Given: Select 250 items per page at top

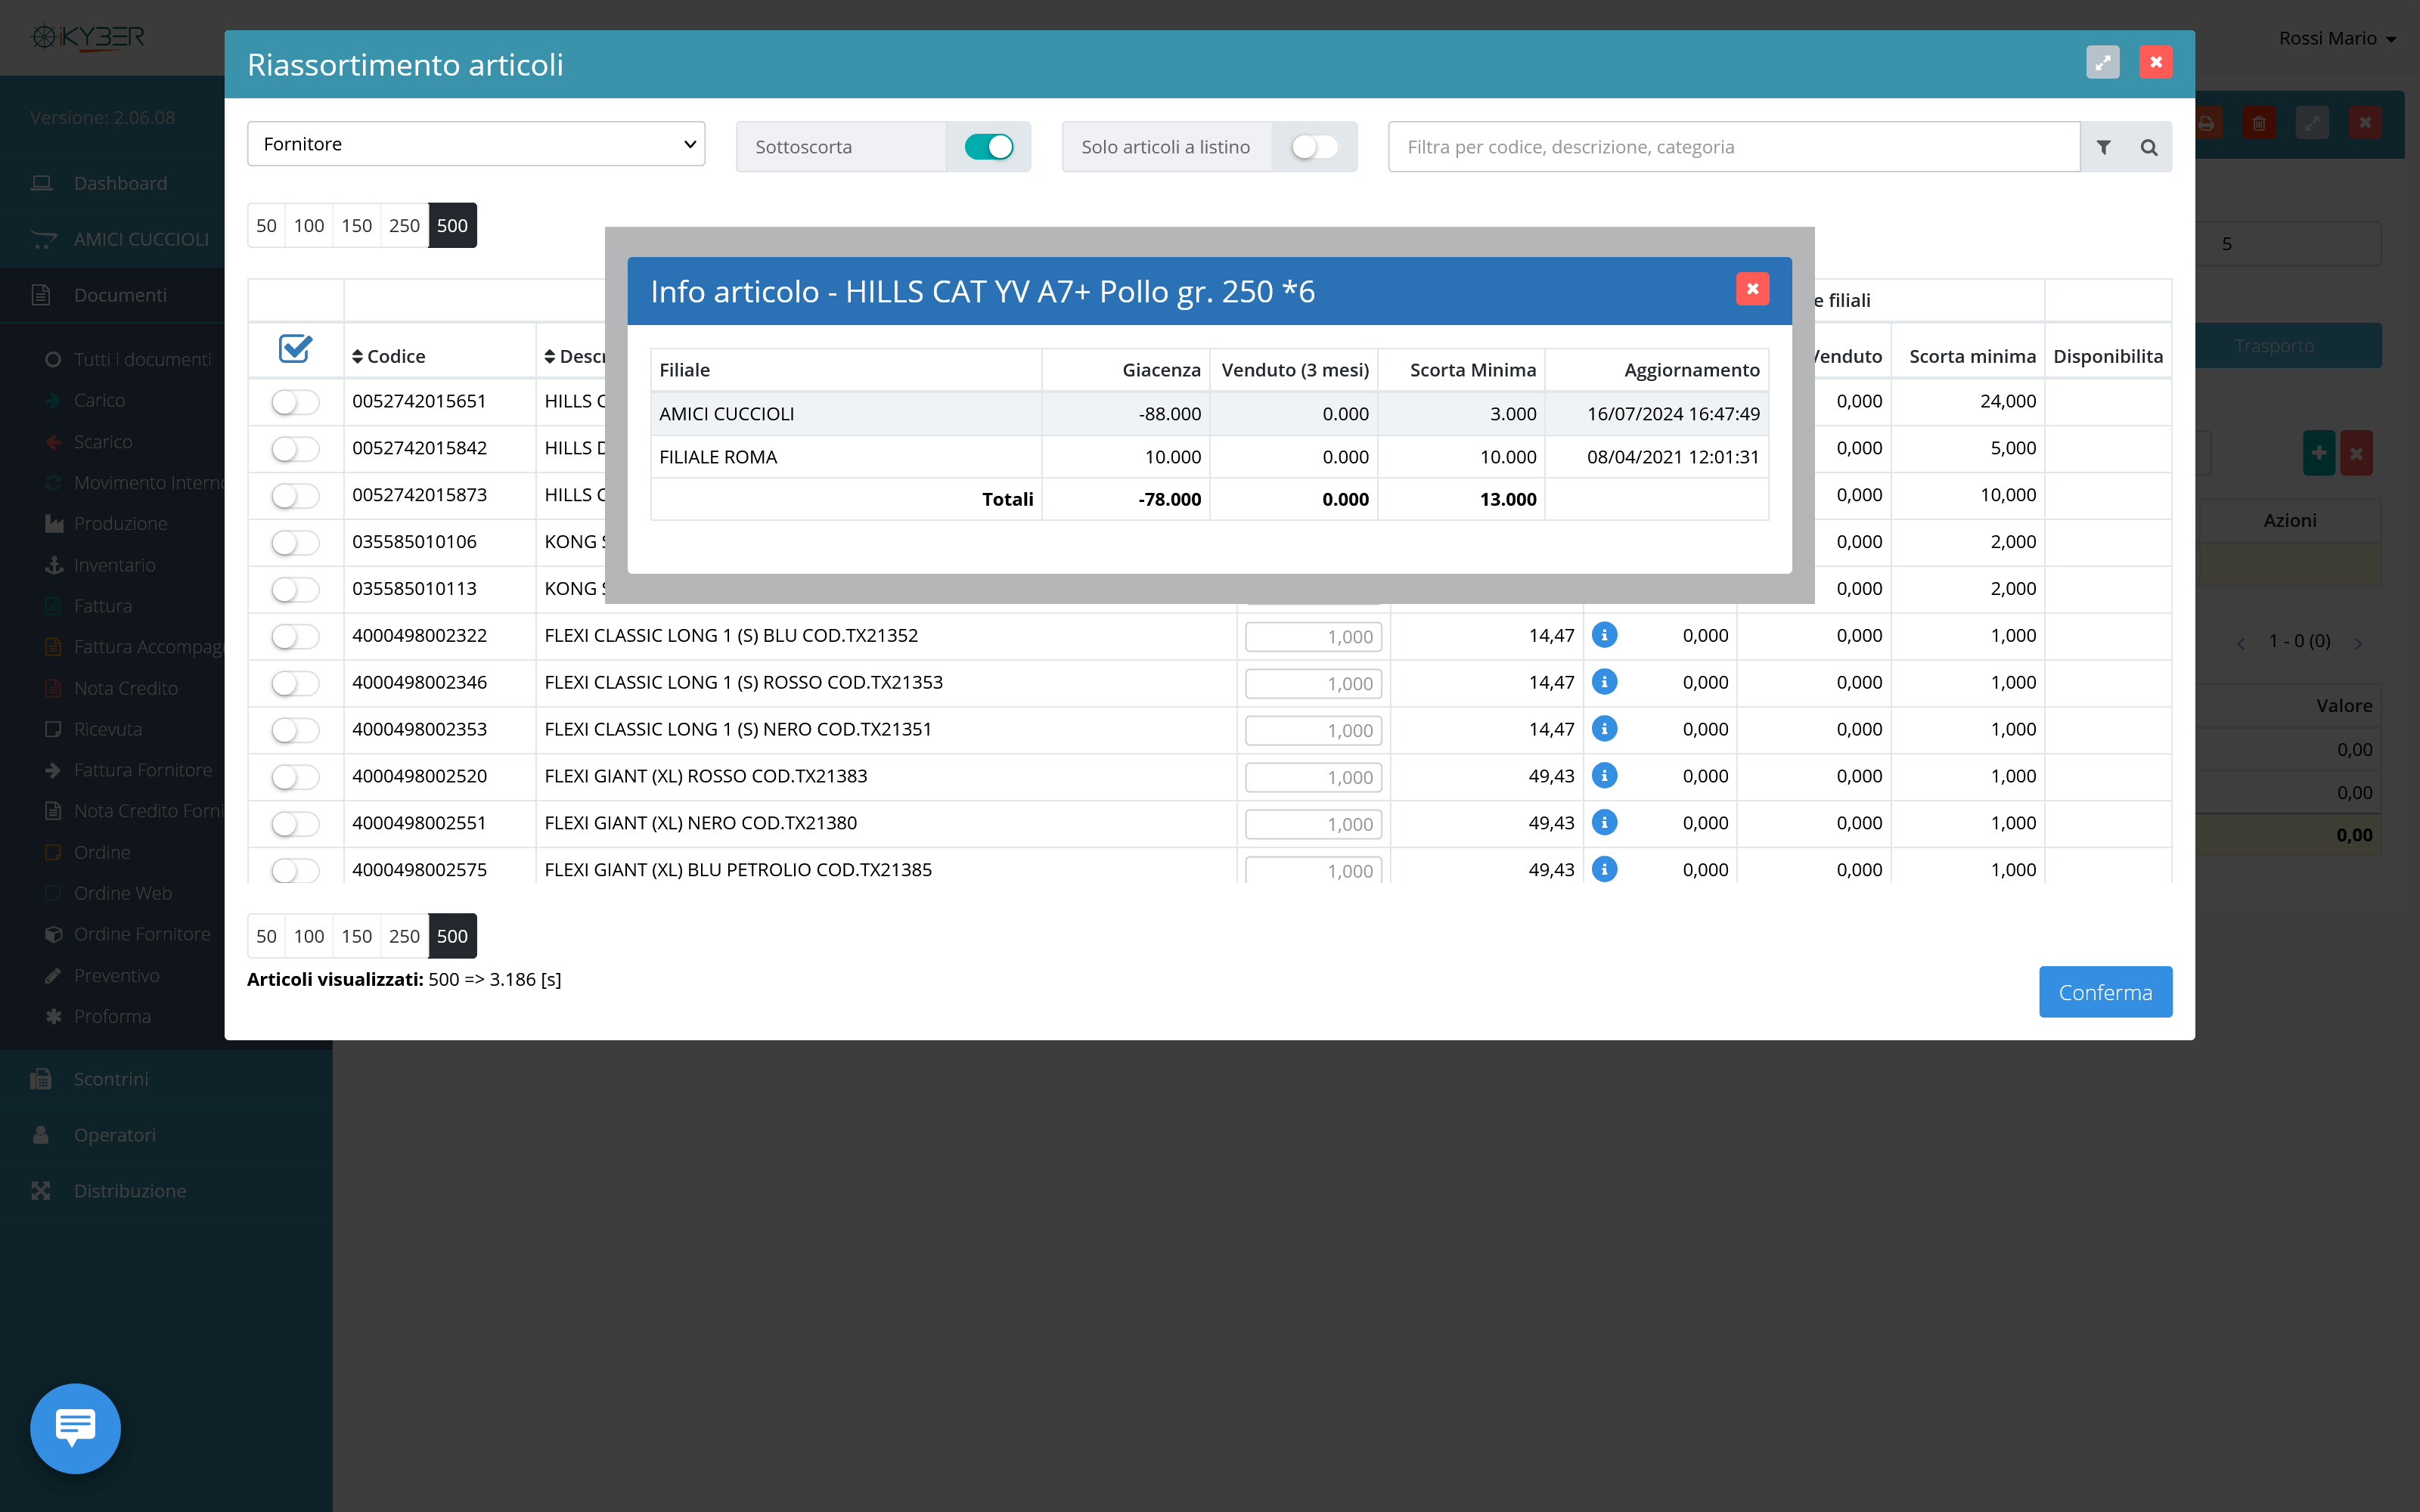Looking at the screenshot, I should click(x=404, y=225).
